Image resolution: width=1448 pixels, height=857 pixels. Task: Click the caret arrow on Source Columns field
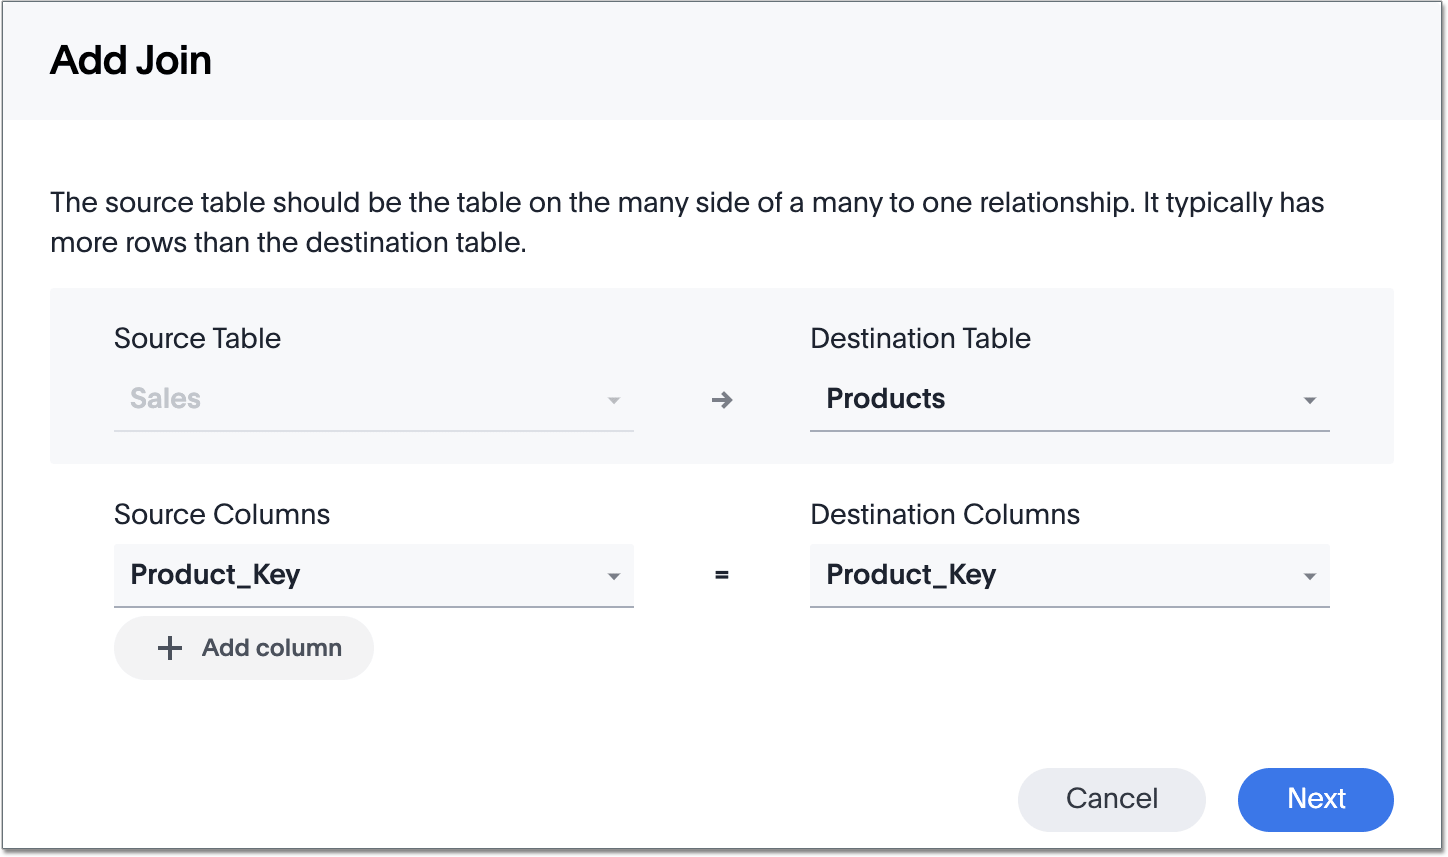pyautogui.click(x=613, y=576)
